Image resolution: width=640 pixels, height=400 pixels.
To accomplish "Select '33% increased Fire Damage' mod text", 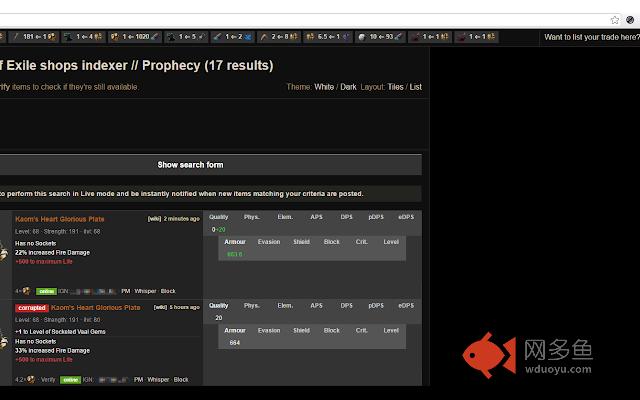I will tap(52, 351).
